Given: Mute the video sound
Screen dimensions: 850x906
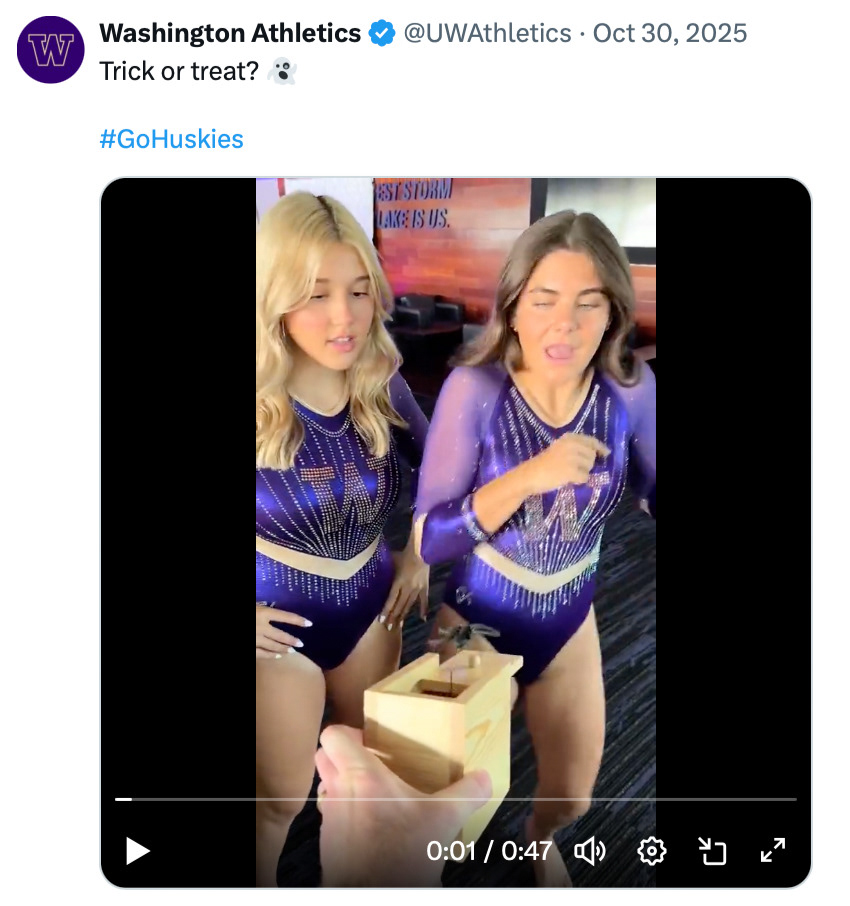Looking at the screenshot, I should (x=590, y=851).
